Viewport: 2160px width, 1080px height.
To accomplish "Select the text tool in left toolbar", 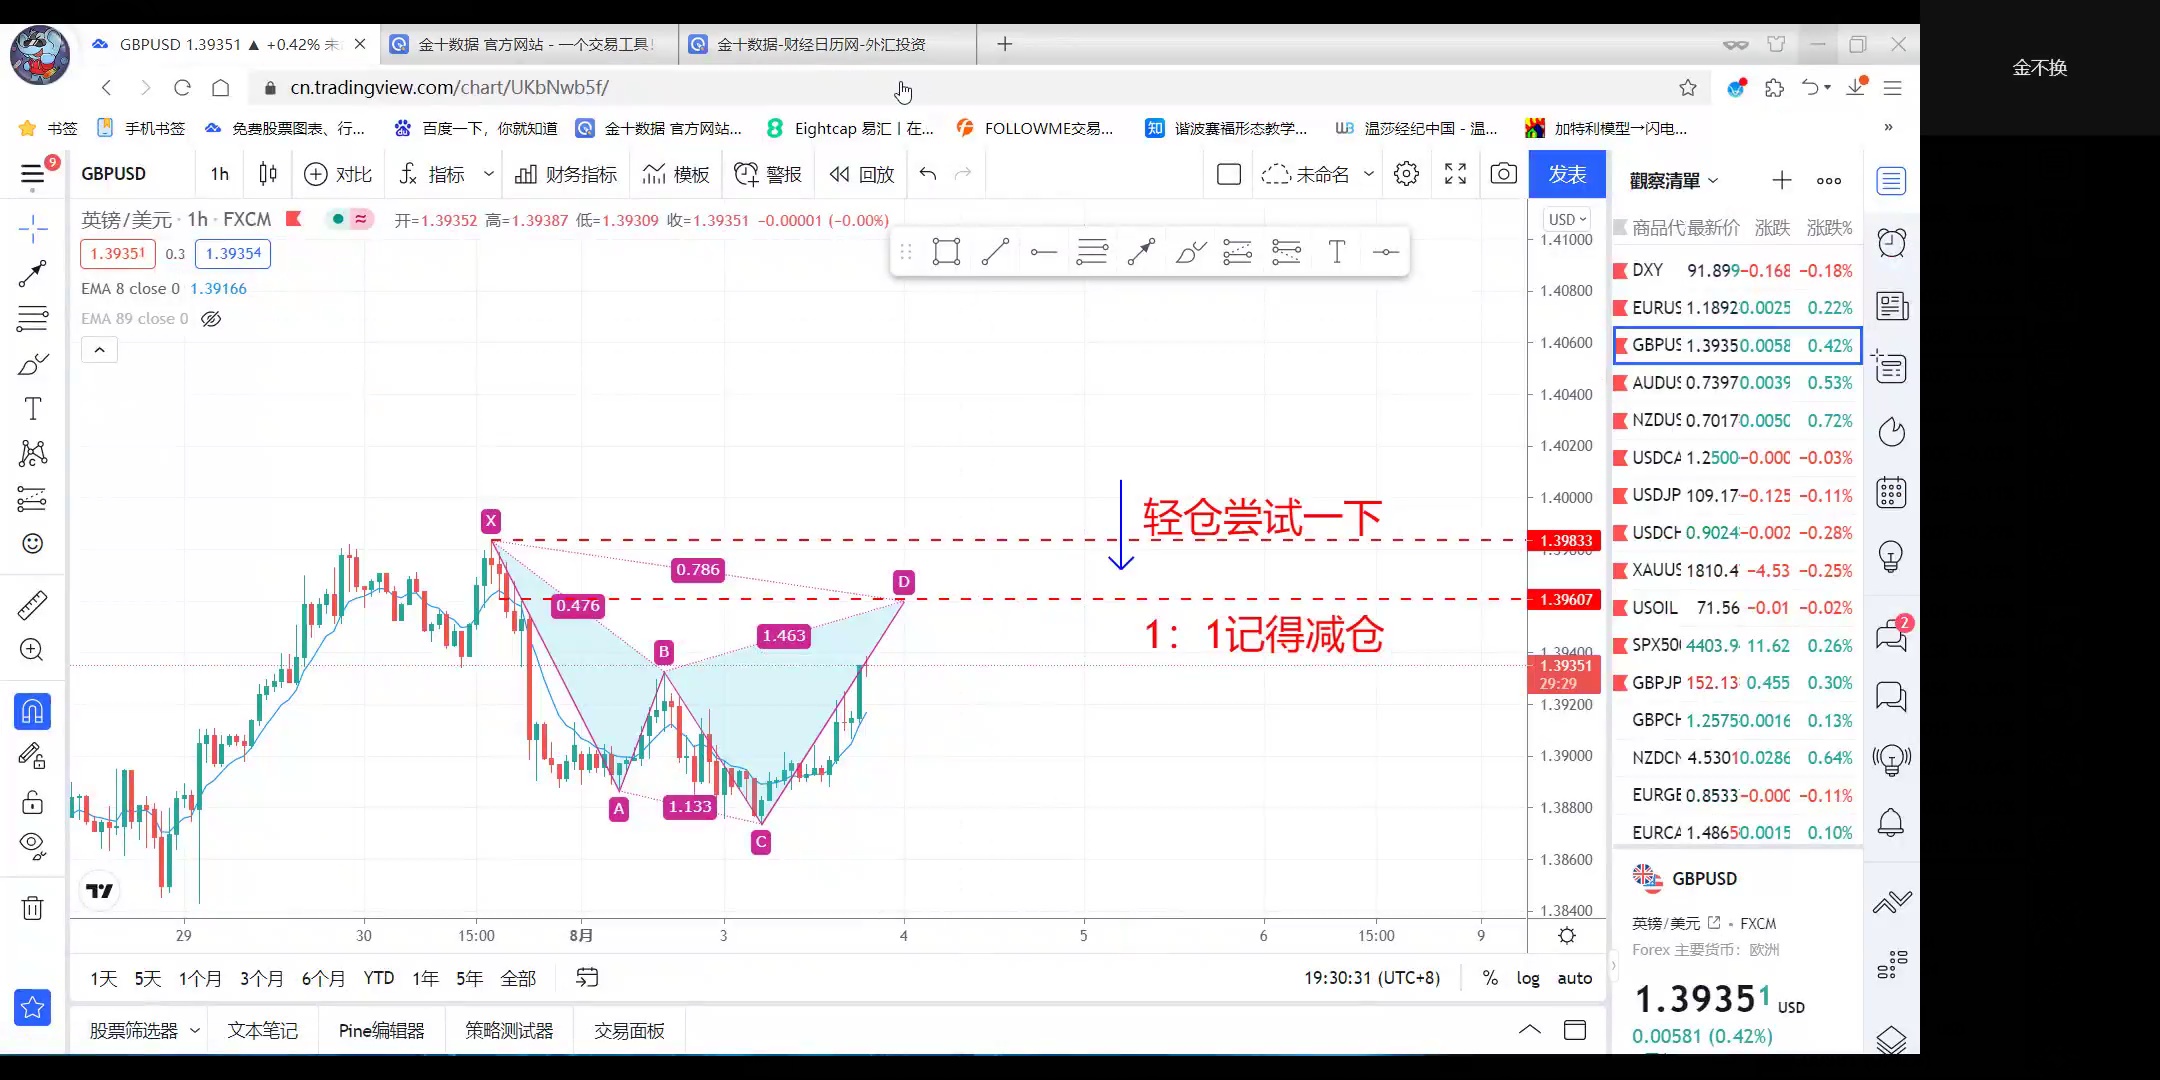I will [32, 409].
